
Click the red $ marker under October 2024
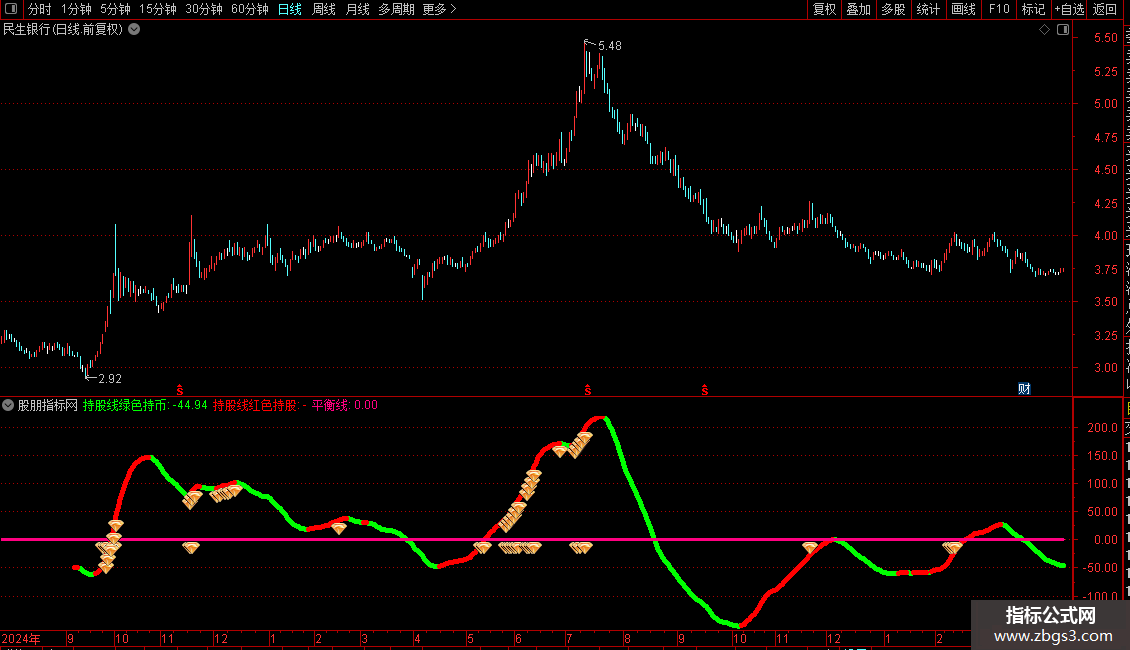click(x=179, y=390)
